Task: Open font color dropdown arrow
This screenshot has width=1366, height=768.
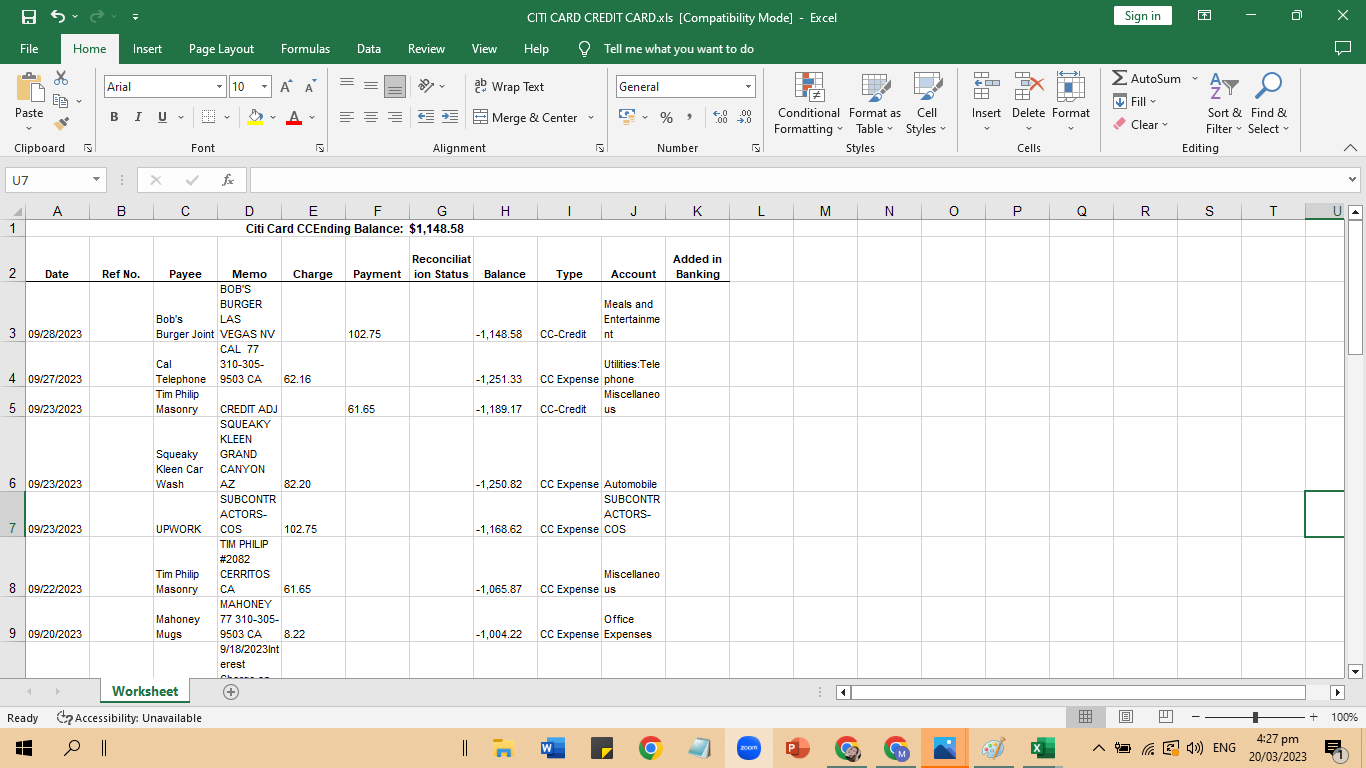Action: click(x=312, y=117)
